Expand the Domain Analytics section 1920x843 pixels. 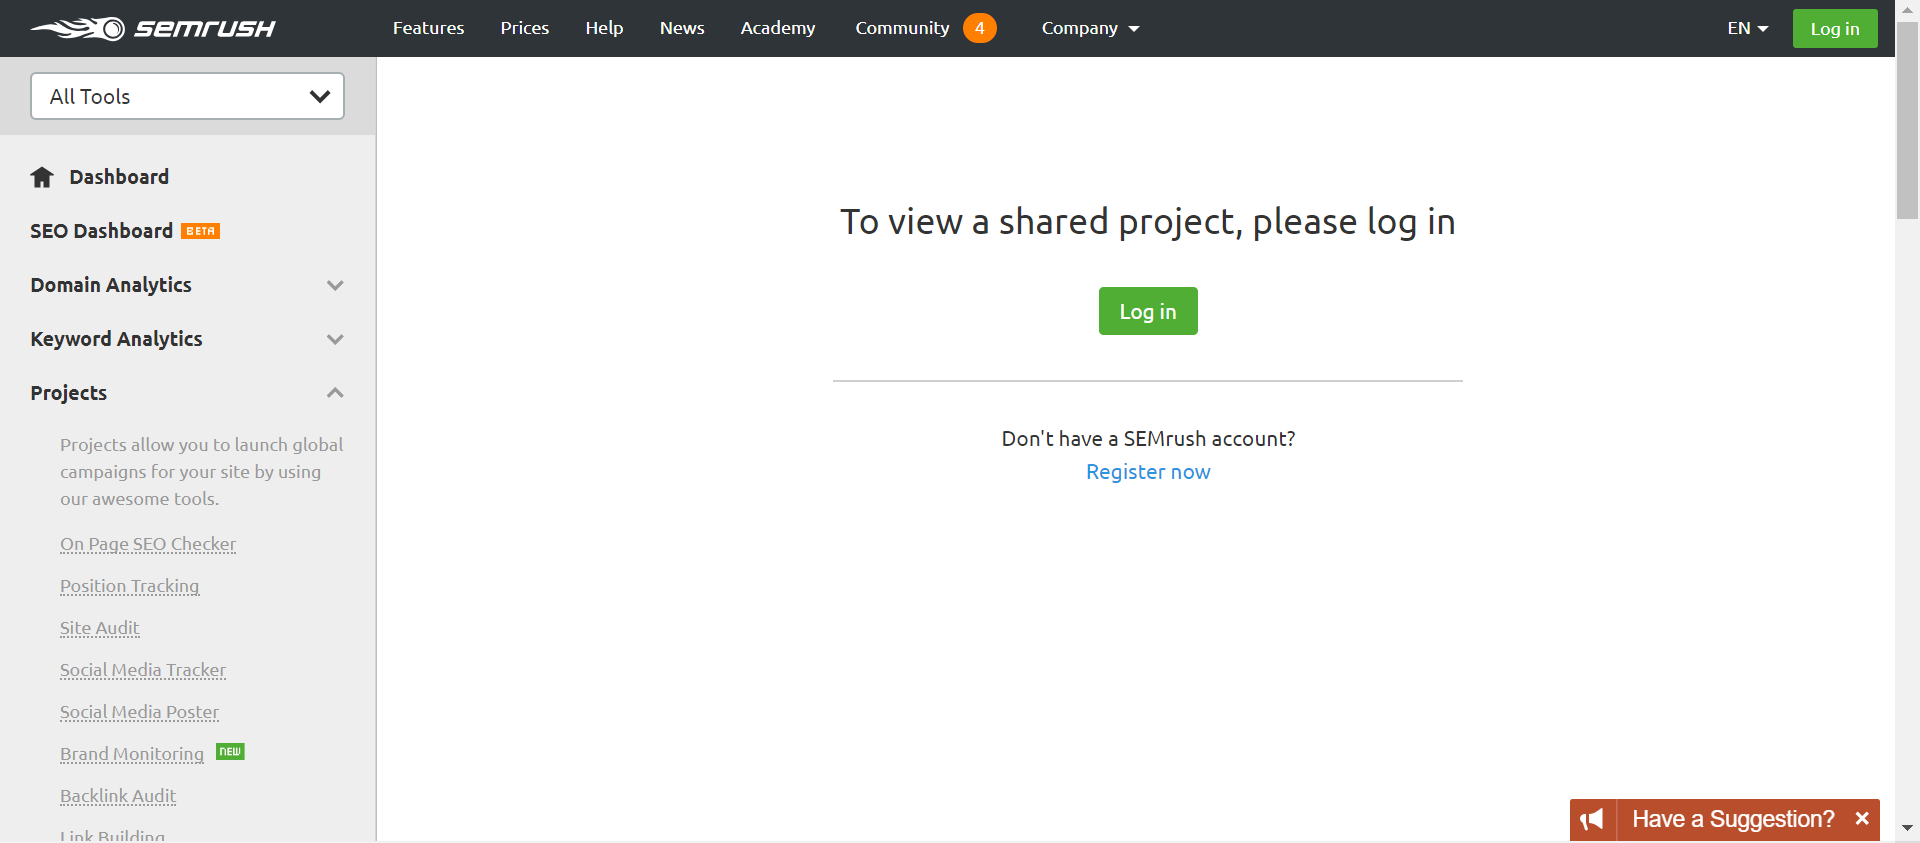[x=187, y=285]
